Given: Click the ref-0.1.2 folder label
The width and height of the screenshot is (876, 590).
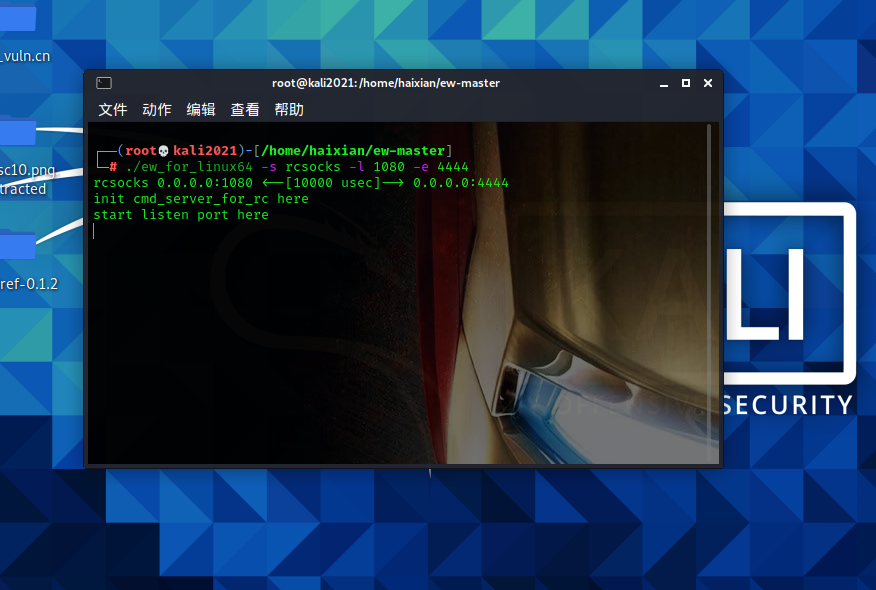Looking at the screenshot, I should (29, 284).
